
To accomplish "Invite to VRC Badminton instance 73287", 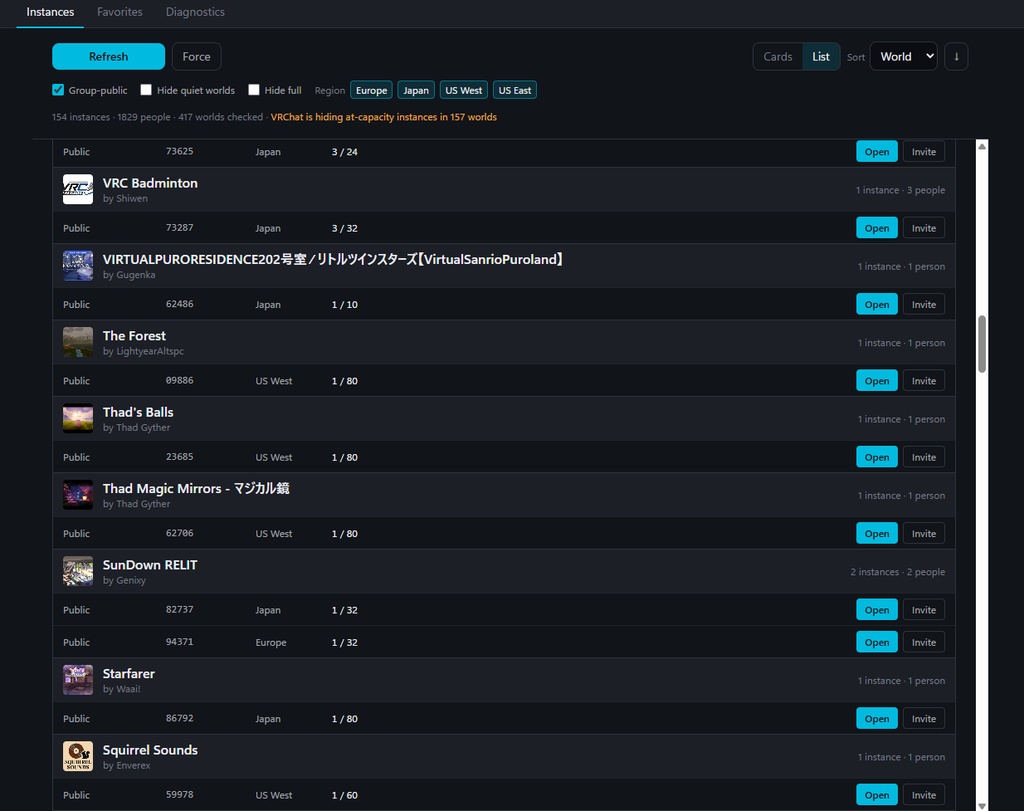I will [x=924, y=228].
